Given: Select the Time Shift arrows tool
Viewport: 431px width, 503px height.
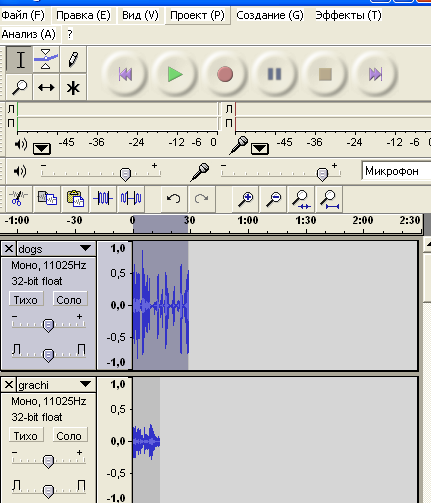Looking at the screenshot, I should [46, 87].
